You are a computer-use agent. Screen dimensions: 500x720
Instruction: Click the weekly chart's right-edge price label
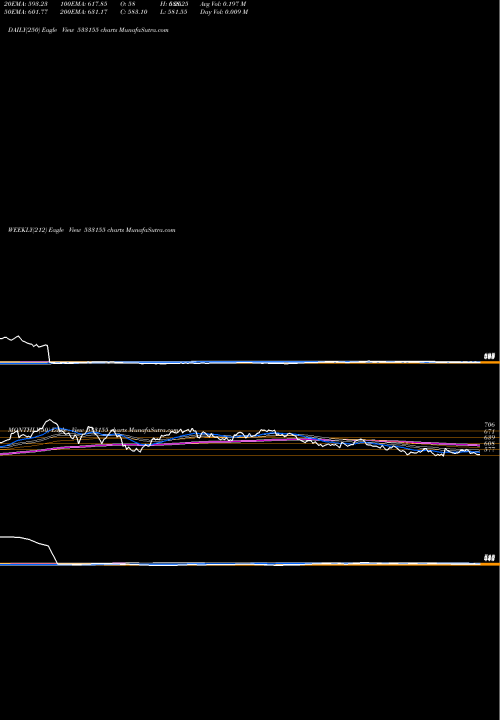point(489,357)
